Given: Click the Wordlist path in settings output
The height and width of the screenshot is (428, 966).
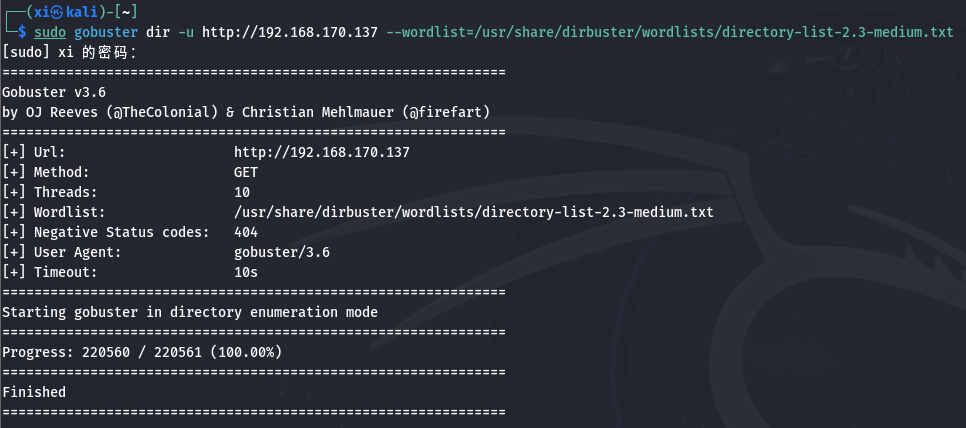Looking at the screenshot, I should [x=474, y=212].
